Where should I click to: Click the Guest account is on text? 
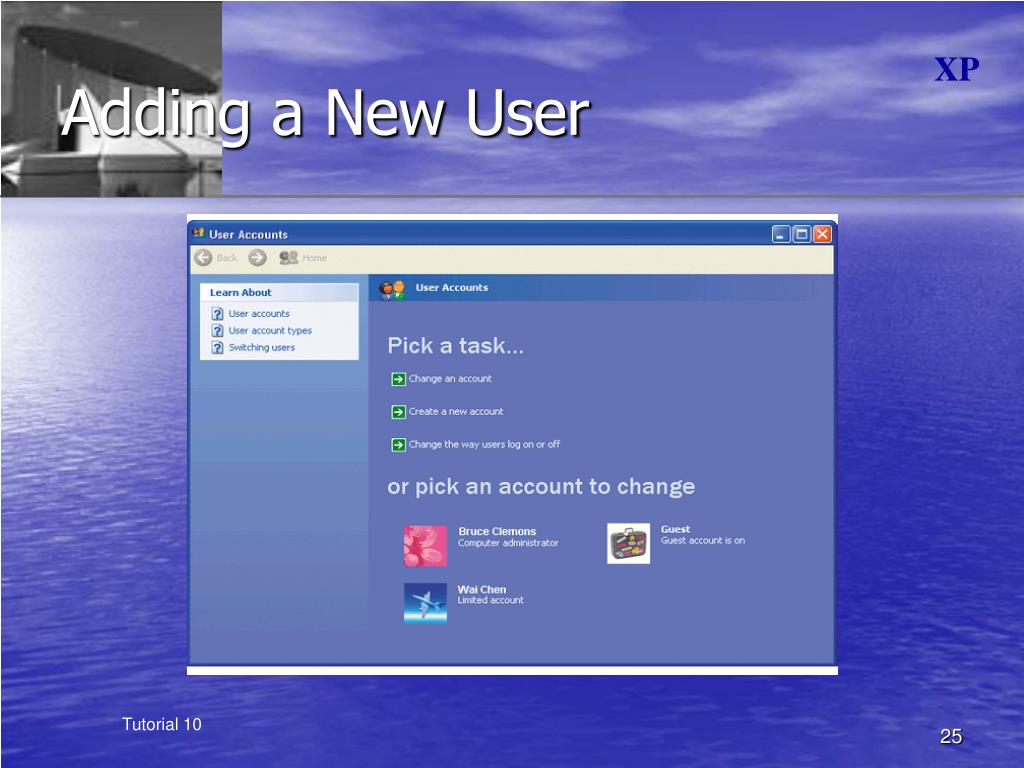(703, 541)
